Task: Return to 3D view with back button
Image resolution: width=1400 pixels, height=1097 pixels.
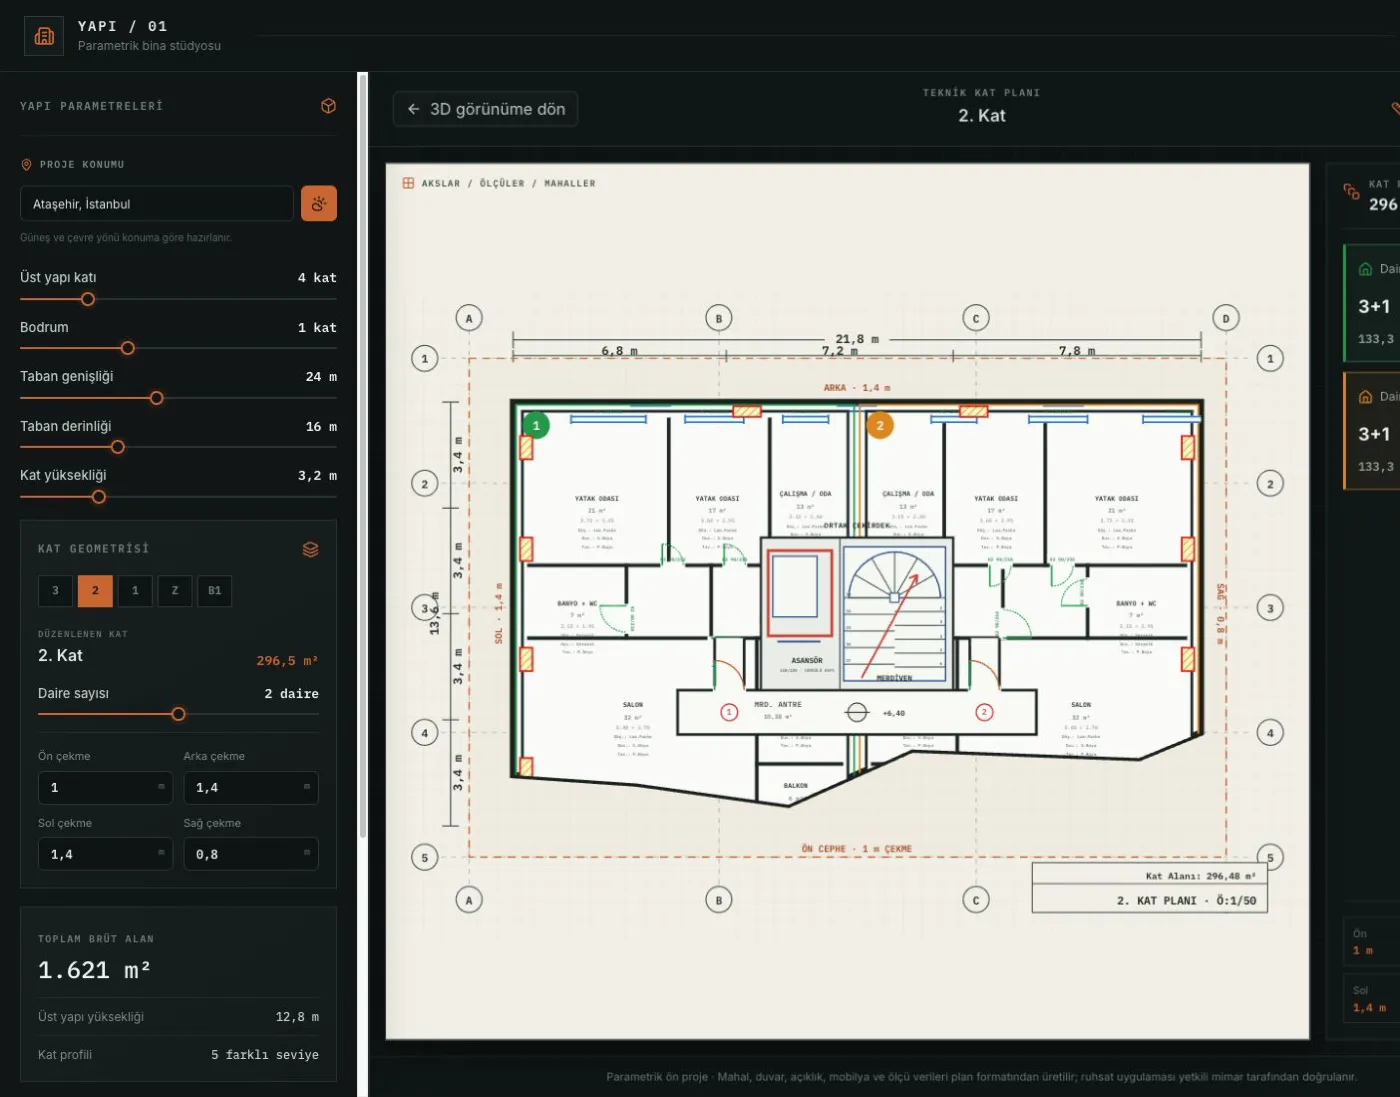Action: (x=486, y=109)
